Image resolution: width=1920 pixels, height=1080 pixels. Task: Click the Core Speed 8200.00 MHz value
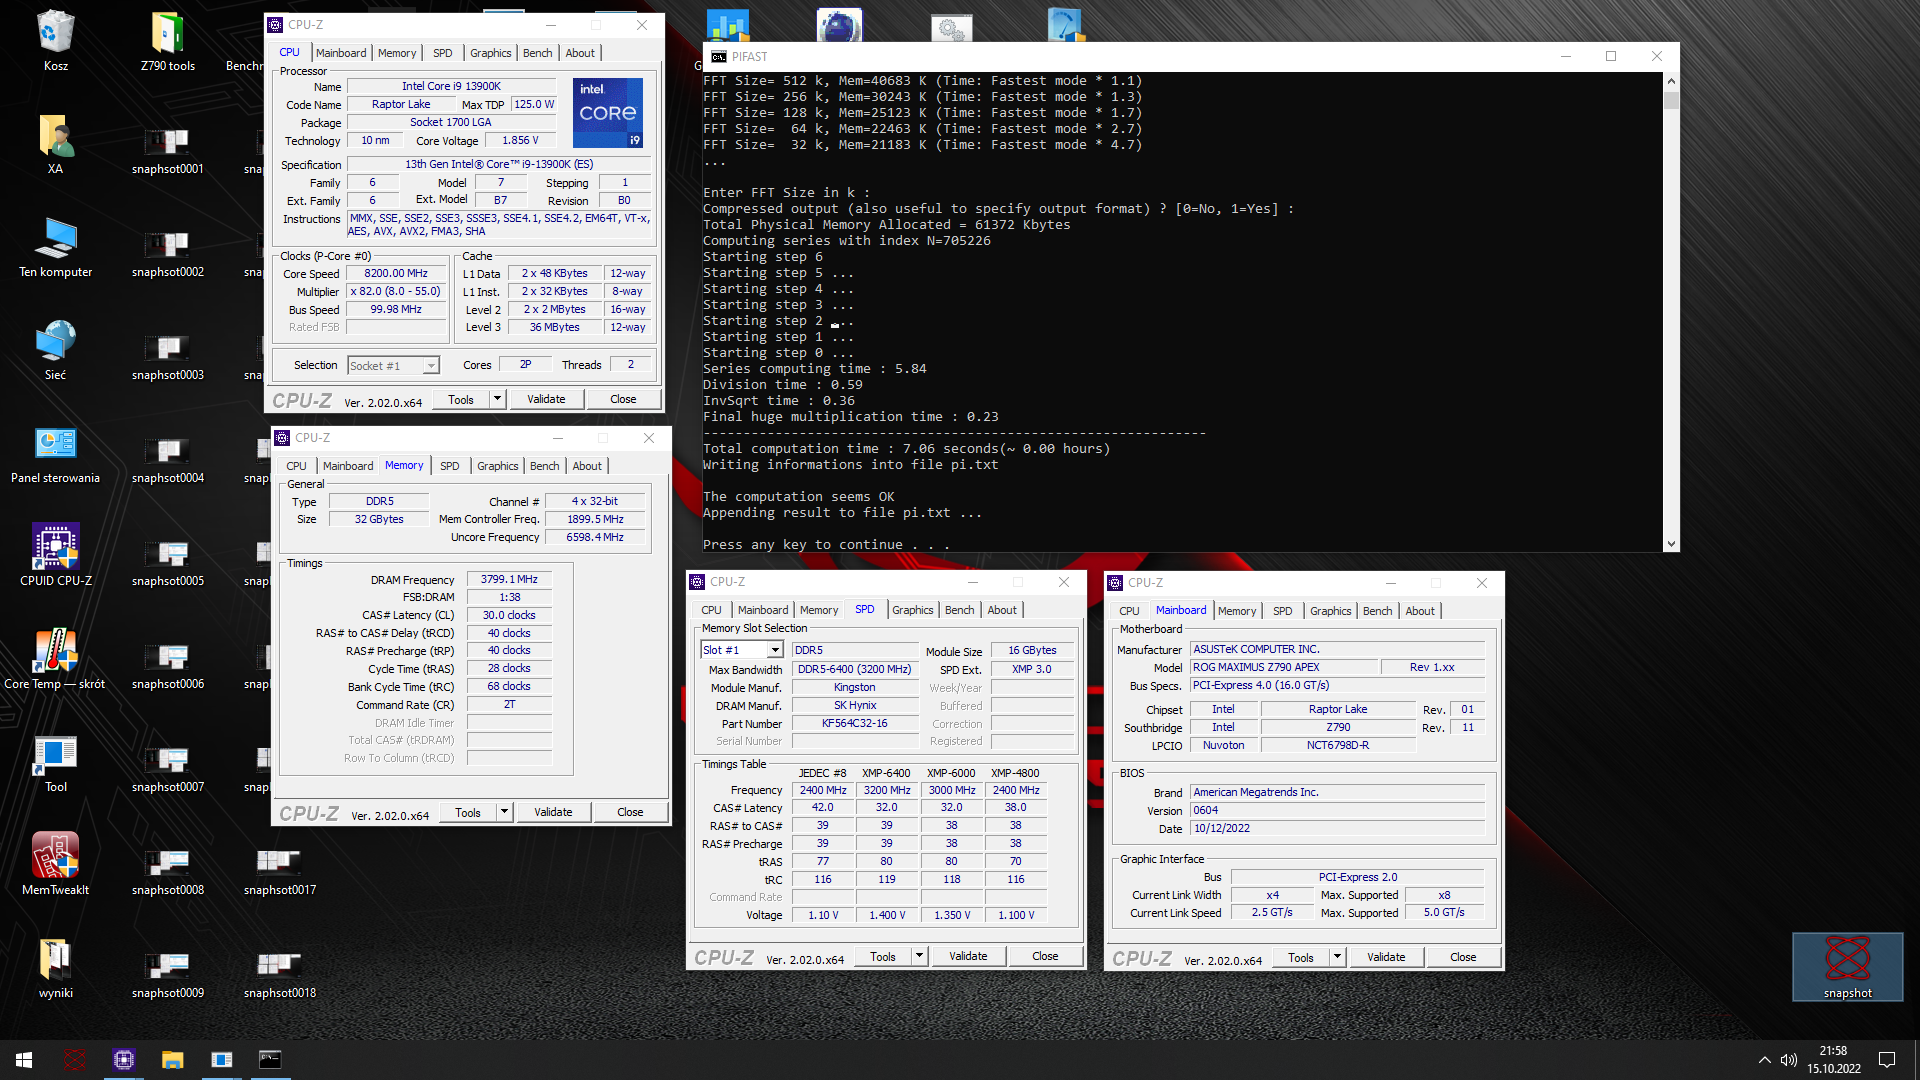[x=396, y=273]
